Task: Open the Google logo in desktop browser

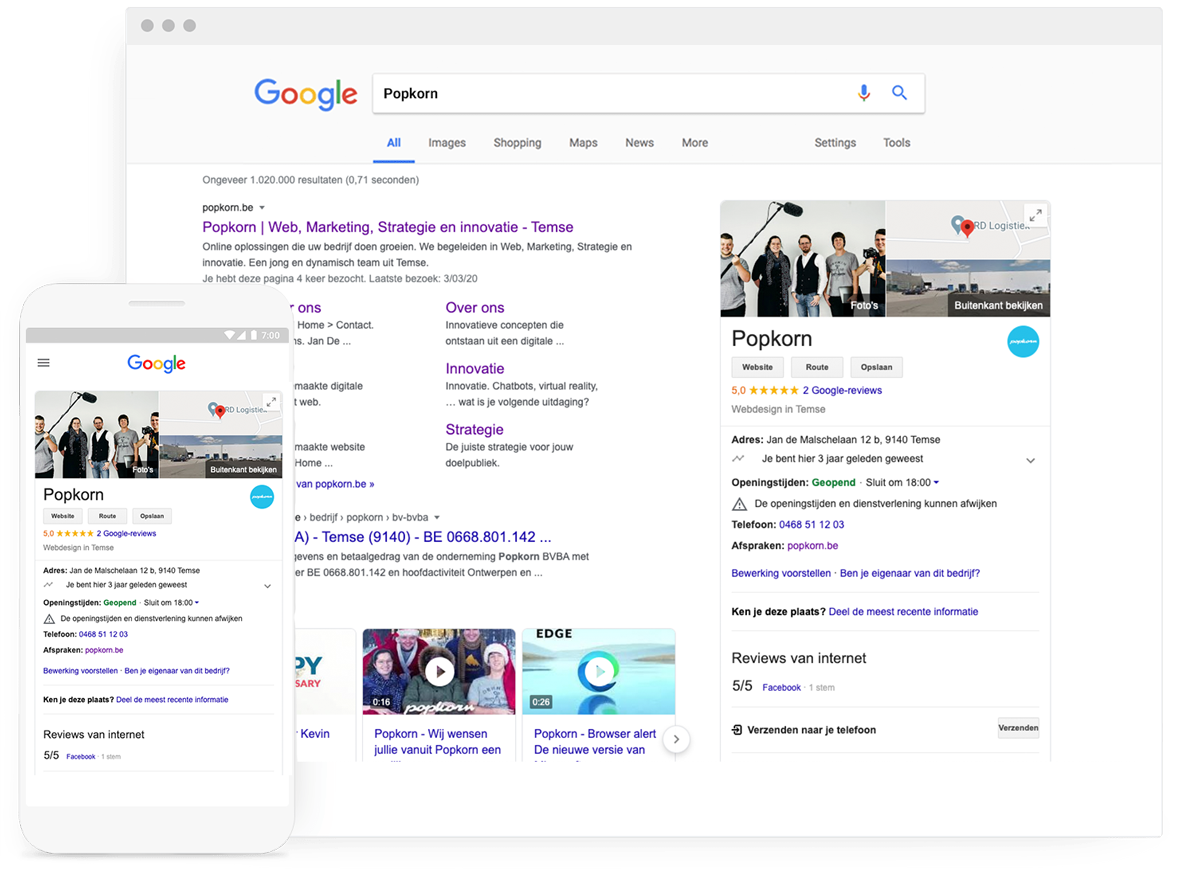Action: tap(306, 94)
